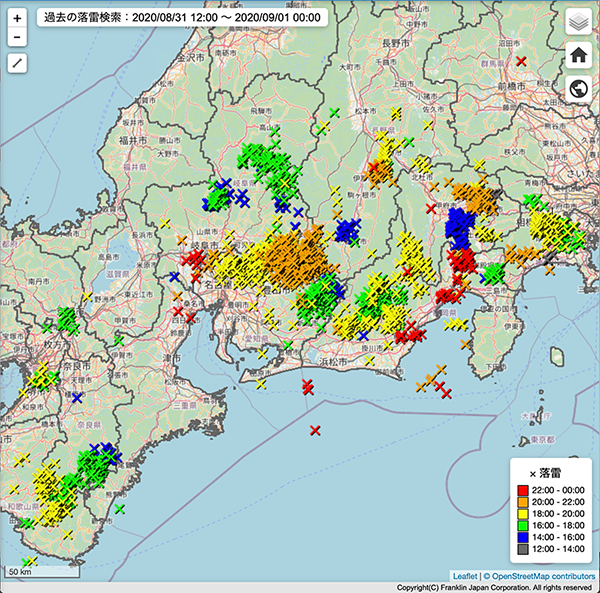Click the yellow 18:00 - 20:00 legend swatch
Viewport: 600px width, 593px height.
[x=522, y=514]
